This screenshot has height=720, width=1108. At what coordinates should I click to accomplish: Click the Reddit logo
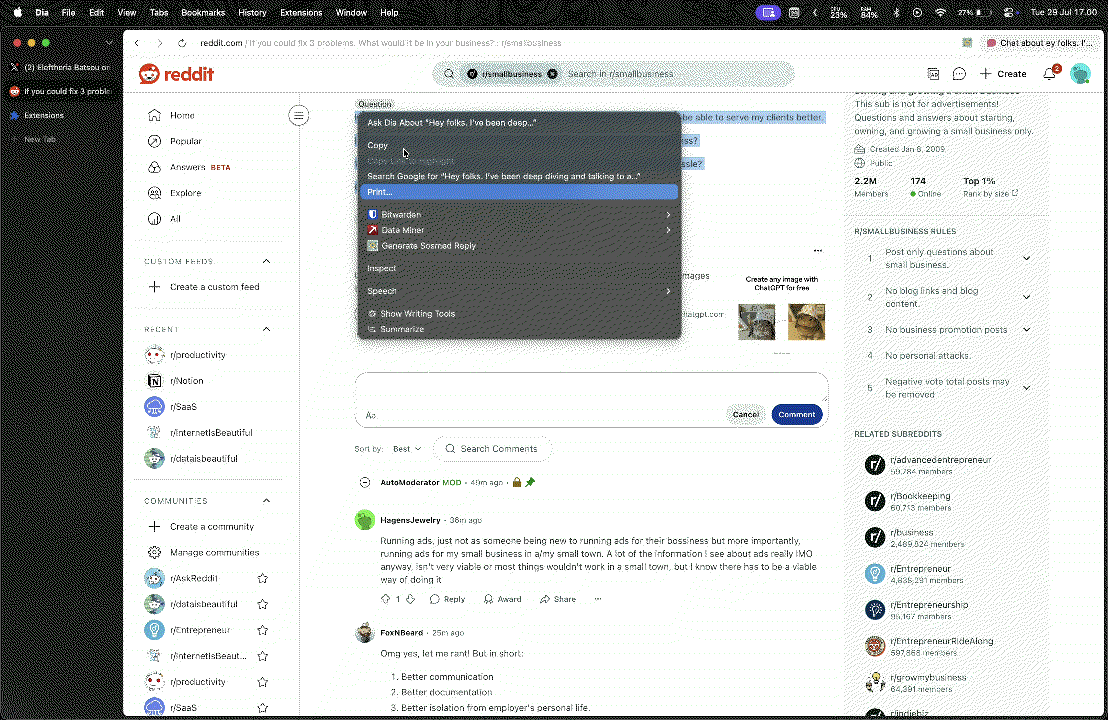tap(176, 73)
